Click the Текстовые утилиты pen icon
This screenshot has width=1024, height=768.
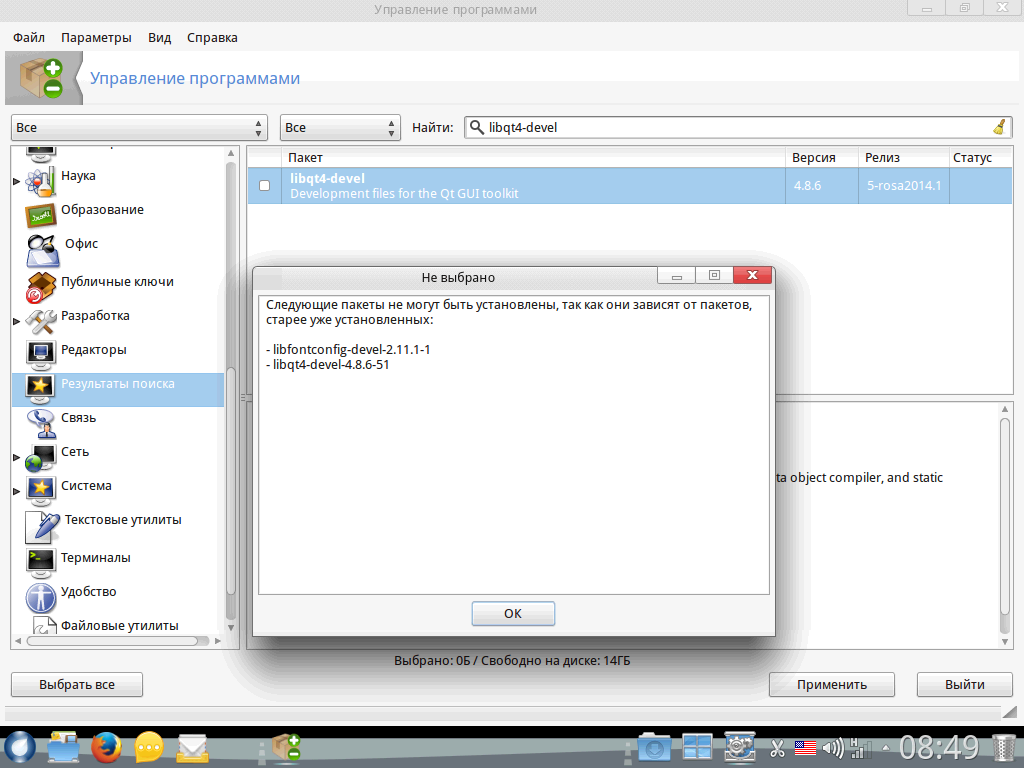click(42, 526)
